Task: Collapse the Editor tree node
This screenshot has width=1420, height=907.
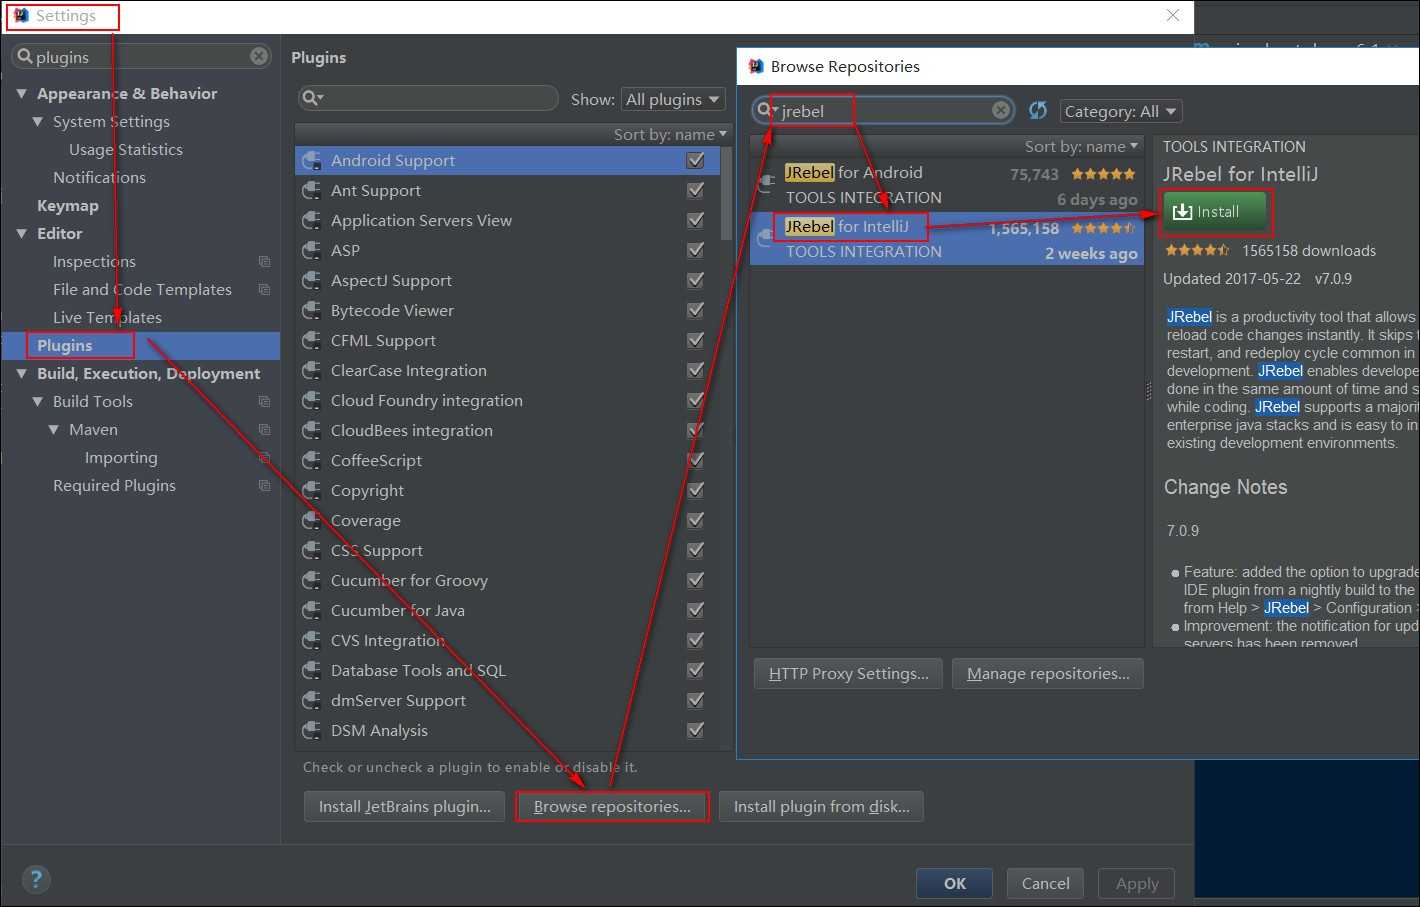Action: click(x=21, y=234)
